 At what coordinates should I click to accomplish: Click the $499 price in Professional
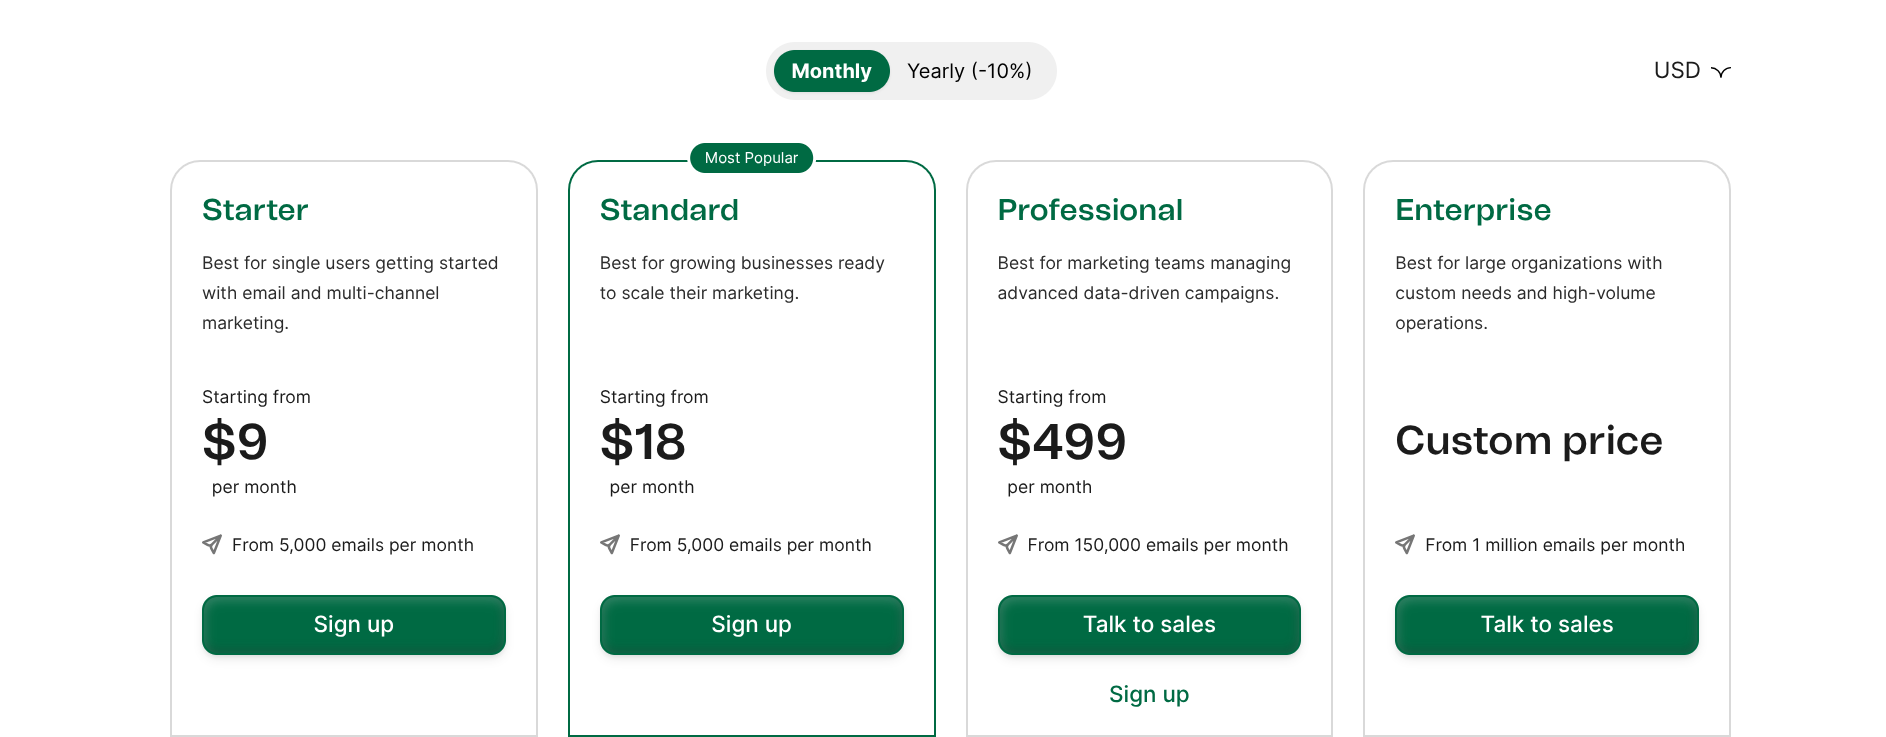1062,442
